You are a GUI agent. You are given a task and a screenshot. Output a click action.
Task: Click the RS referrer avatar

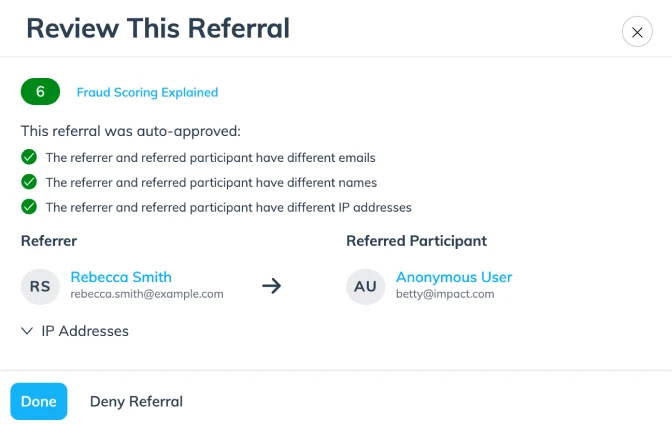(x=40, y=286)
